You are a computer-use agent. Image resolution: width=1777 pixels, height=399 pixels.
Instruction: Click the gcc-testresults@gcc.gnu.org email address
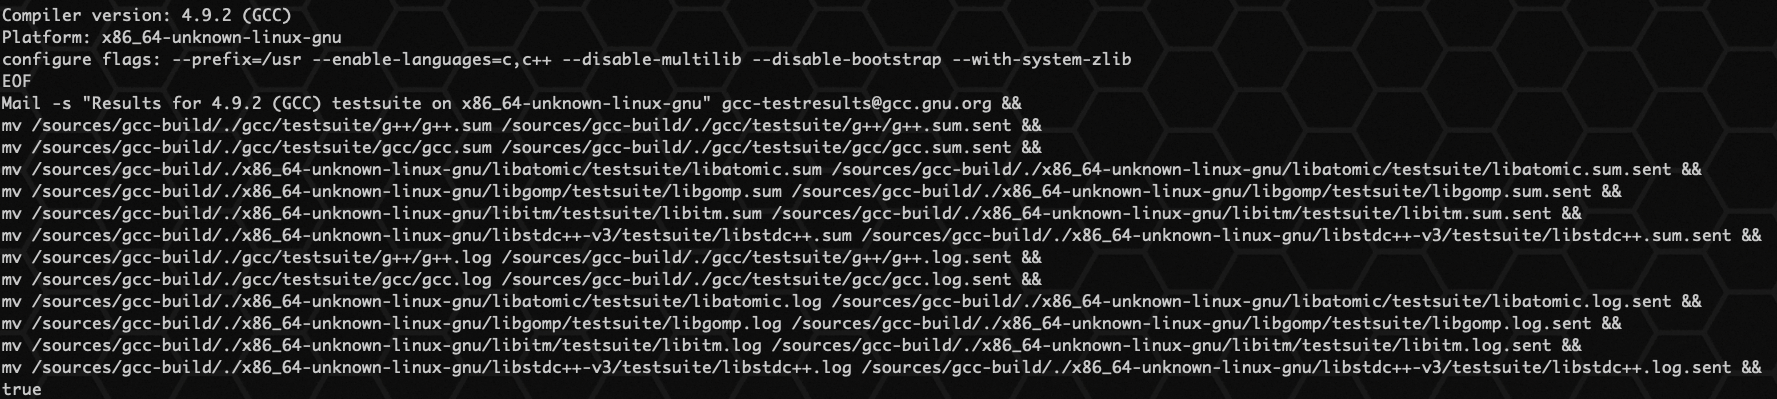tap(856, 103)
